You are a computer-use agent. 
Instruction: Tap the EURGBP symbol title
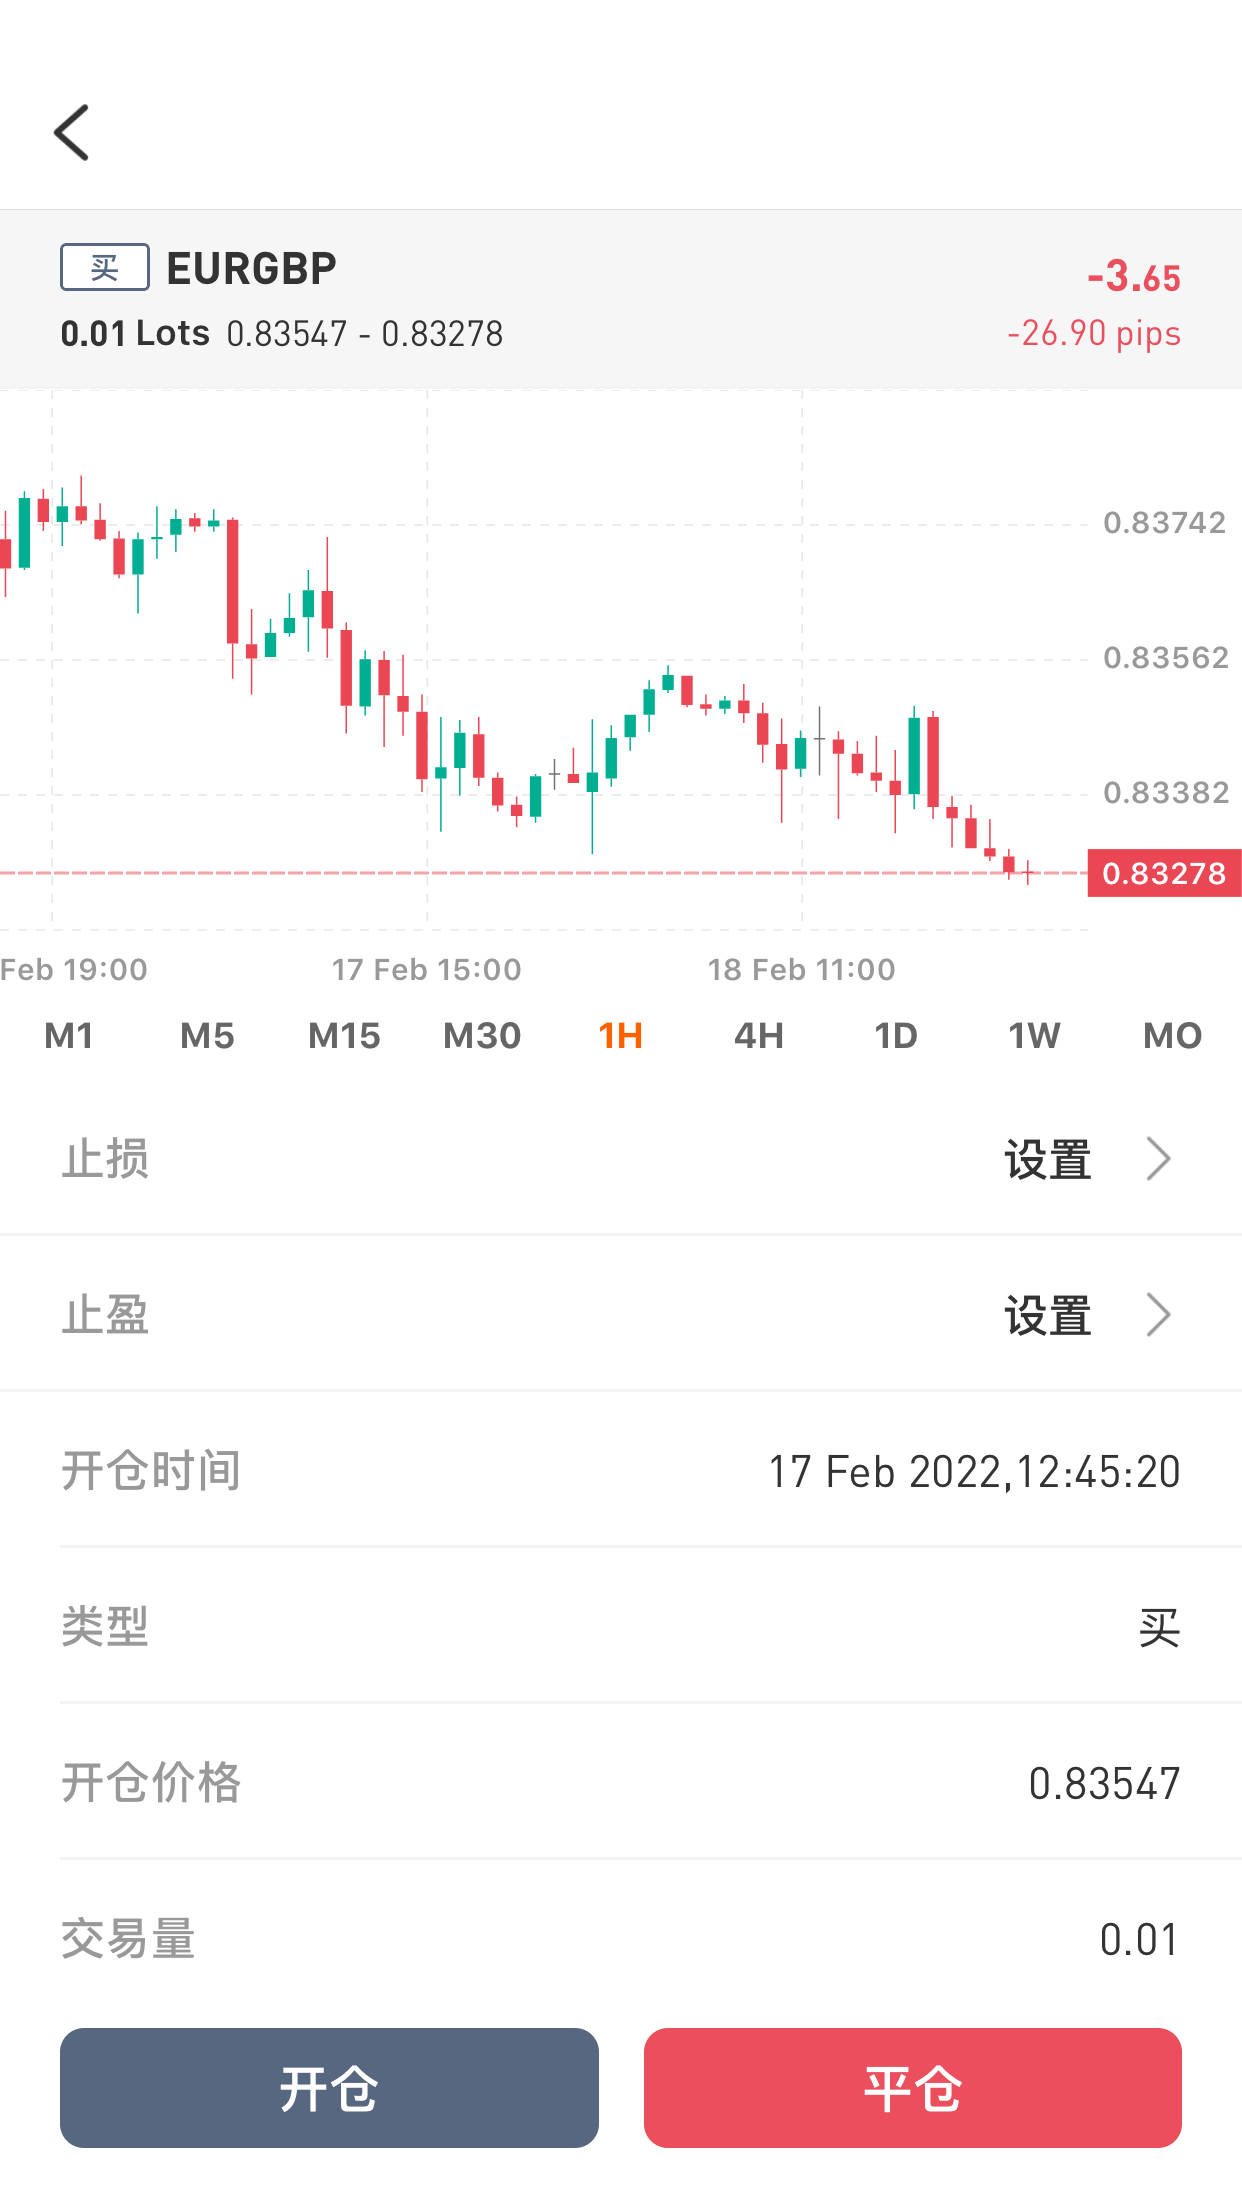point(251,268)
